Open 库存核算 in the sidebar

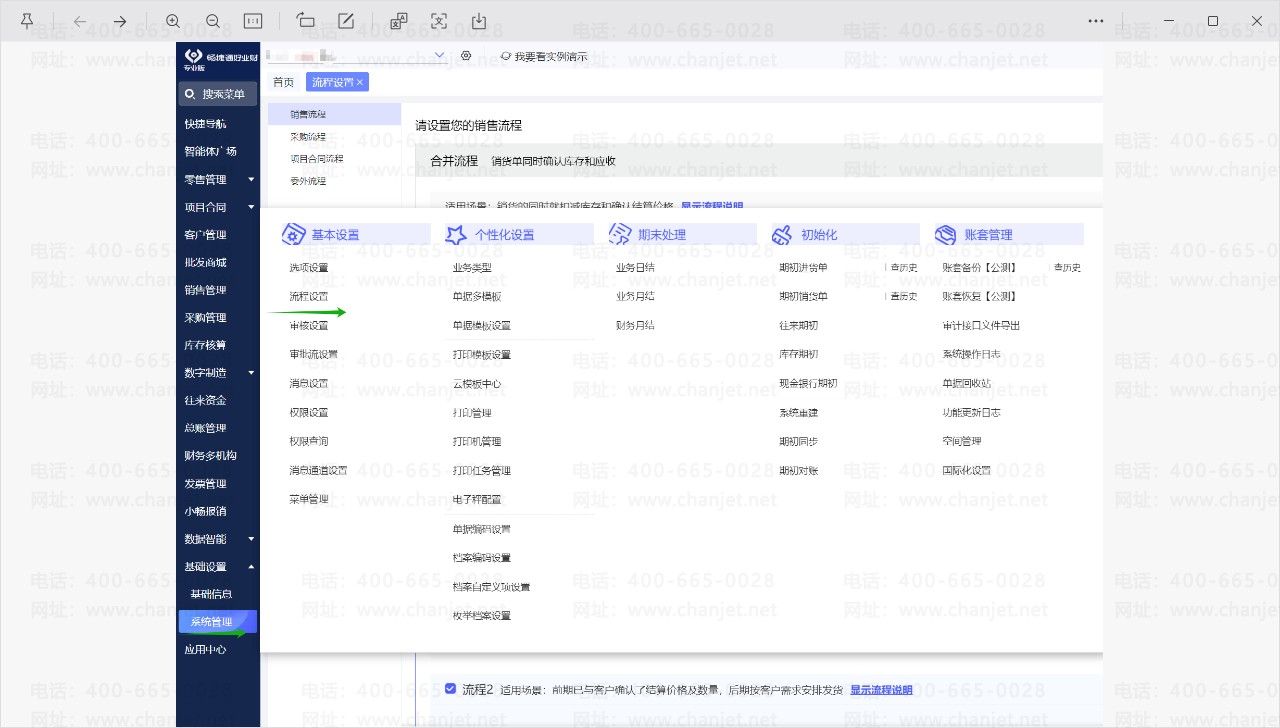(x=205, y=345)
